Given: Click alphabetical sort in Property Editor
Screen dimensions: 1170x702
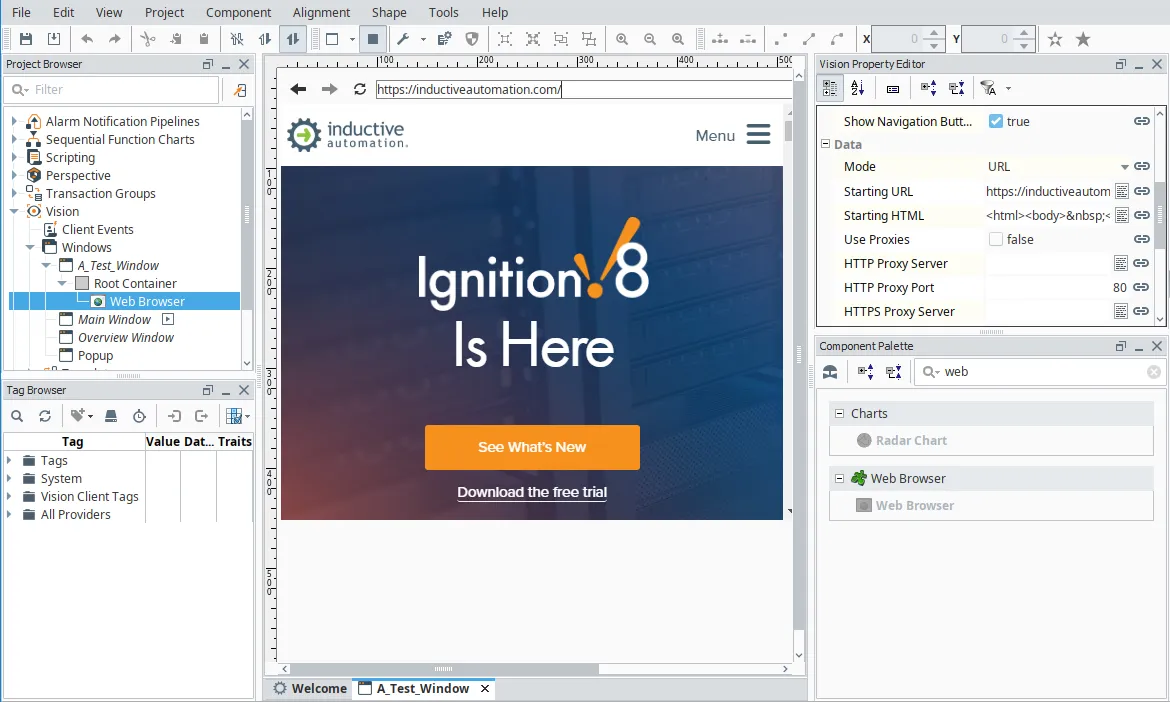Looking at the screenshot, I should [x=857, y=88].
